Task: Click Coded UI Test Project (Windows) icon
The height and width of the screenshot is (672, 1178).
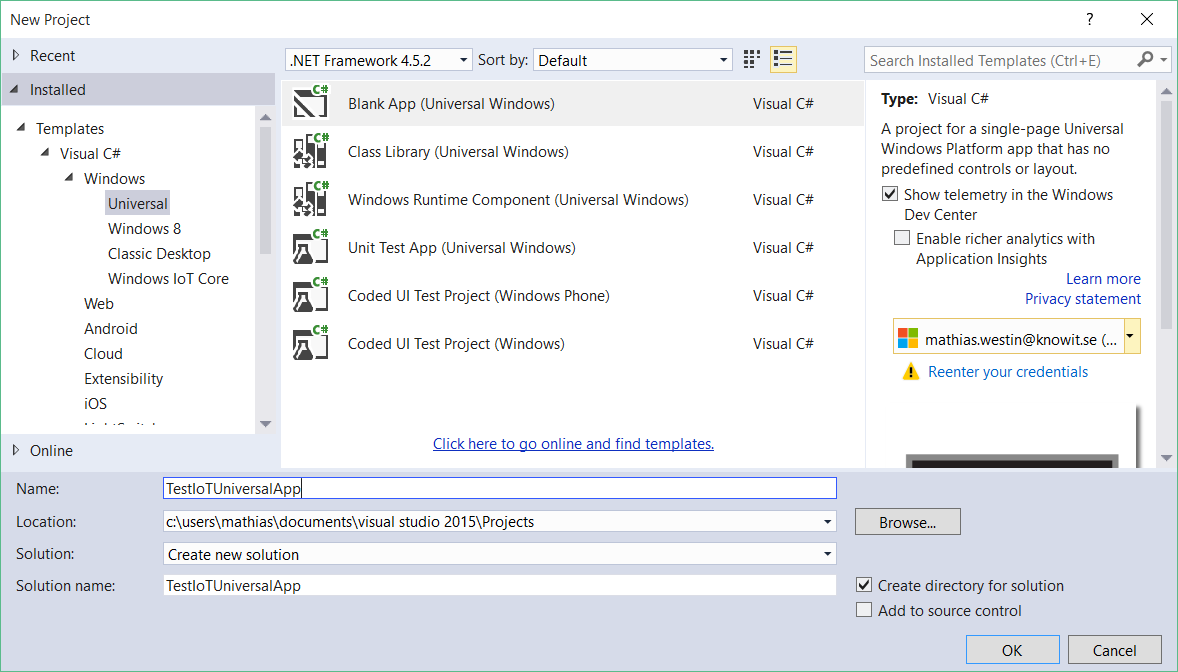Action: [x=311, y=343]
